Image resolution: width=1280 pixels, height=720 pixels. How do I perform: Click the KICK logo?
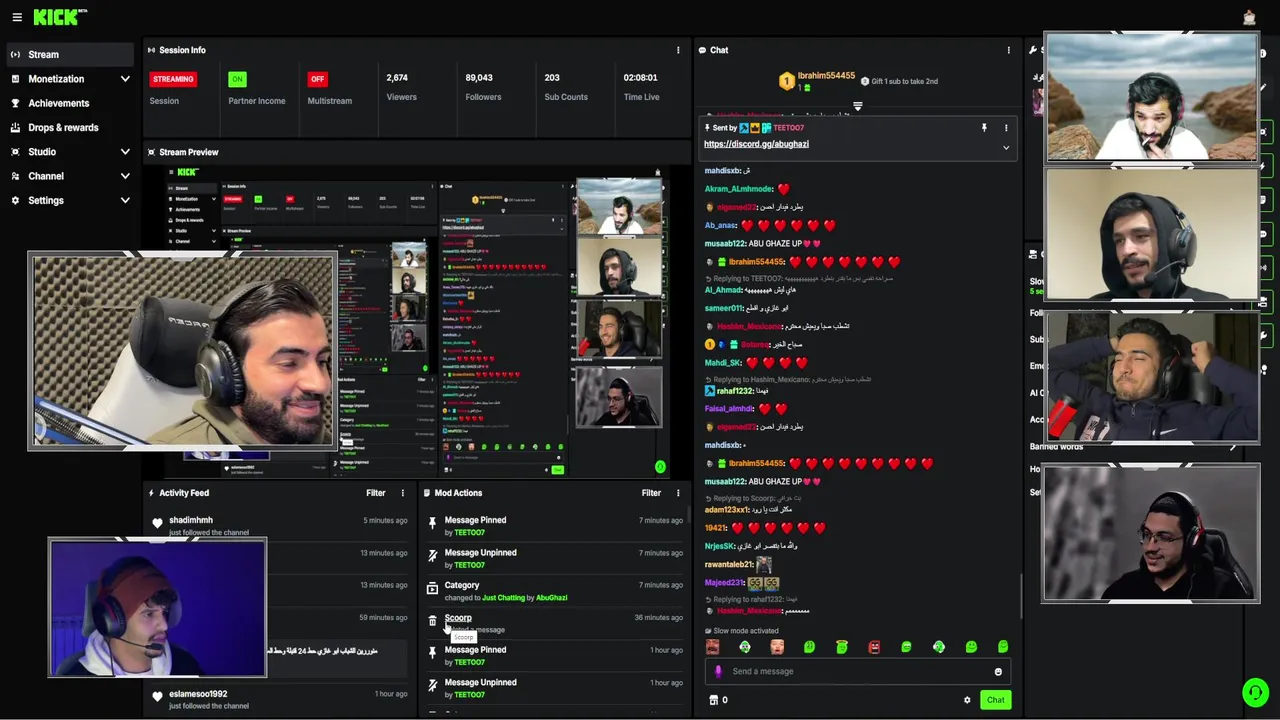click(x=60, y=17)
